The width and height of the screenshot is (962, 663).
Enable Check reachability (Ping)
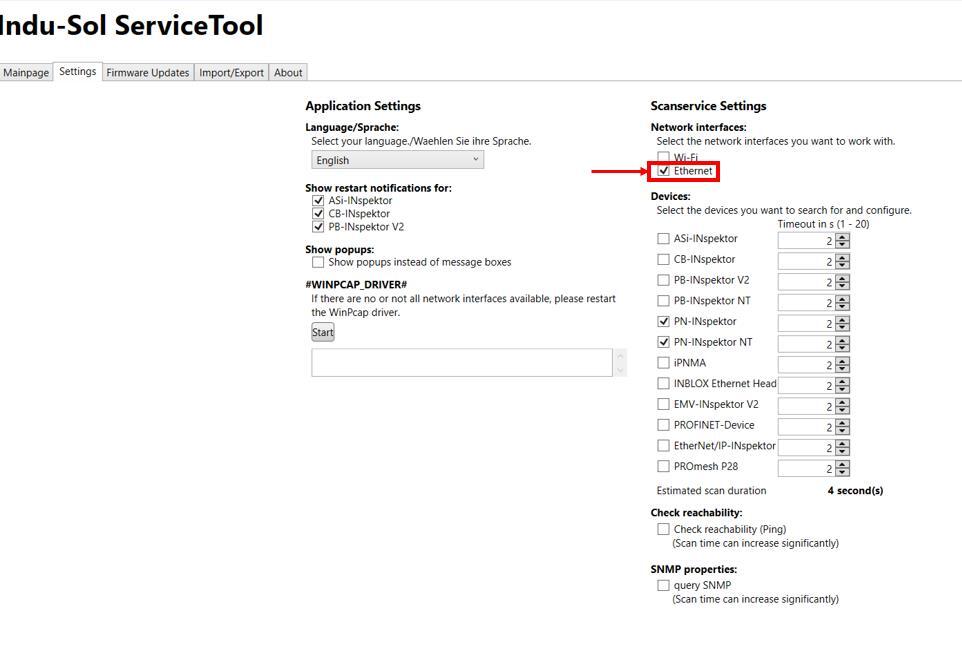point(663,529)
